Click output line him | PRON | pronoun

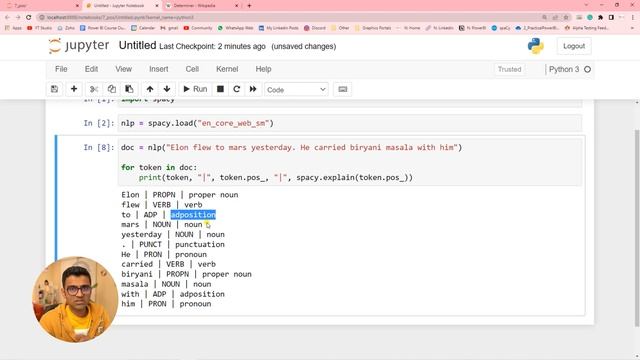[166, 304]
